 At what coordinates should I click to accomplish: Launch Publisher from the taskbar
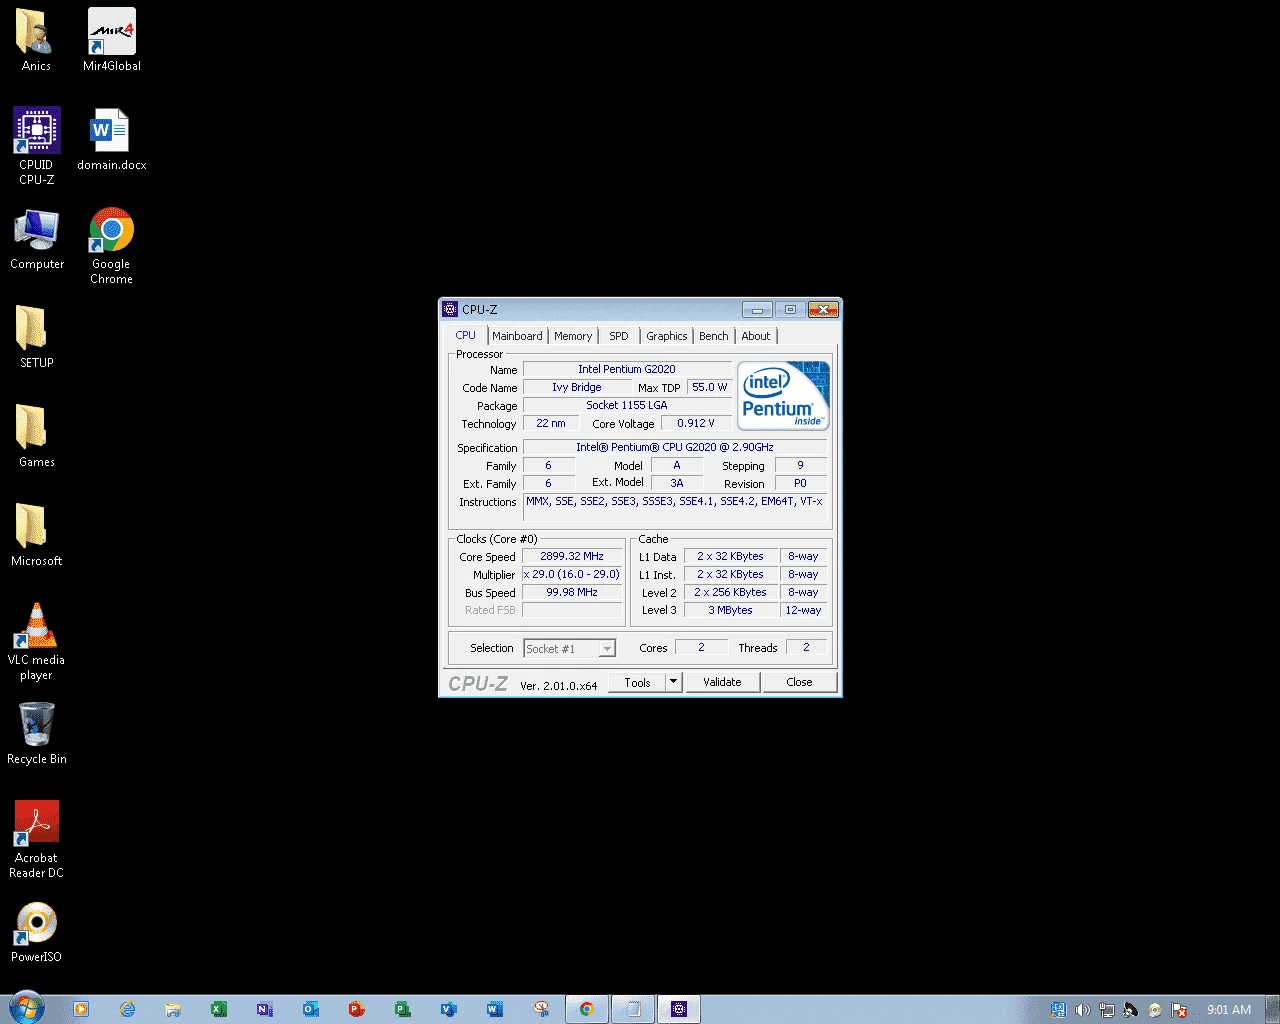point(403,1009)
